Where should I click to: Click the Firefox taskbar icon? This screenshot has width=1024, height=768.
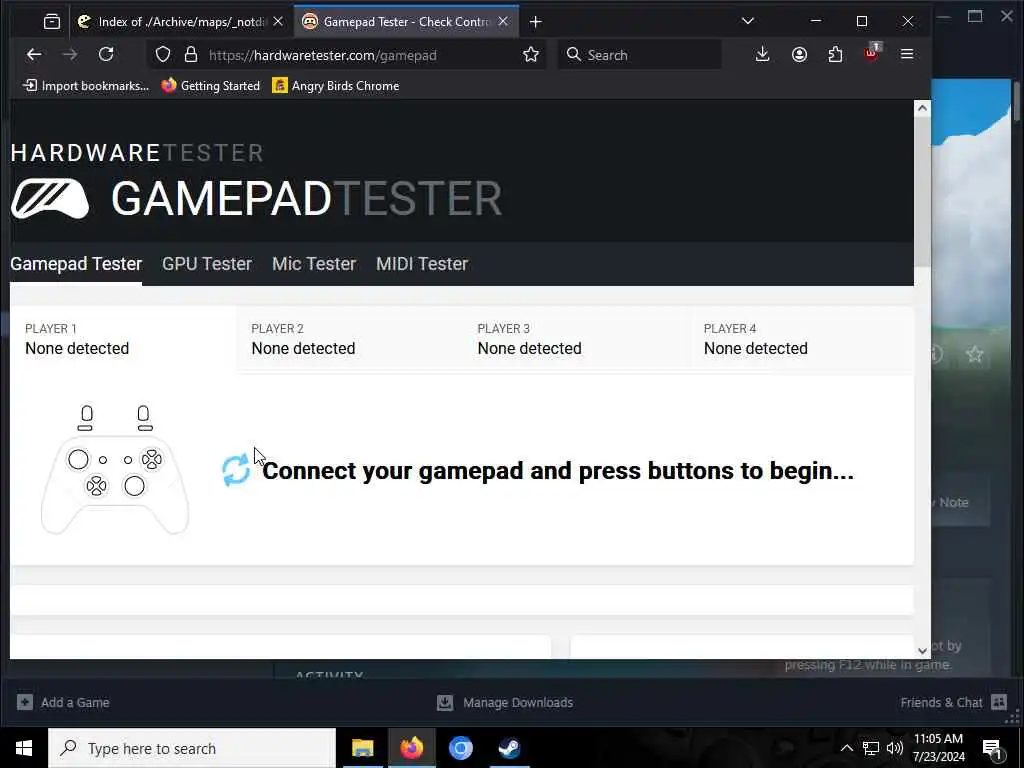pos(411,748)
